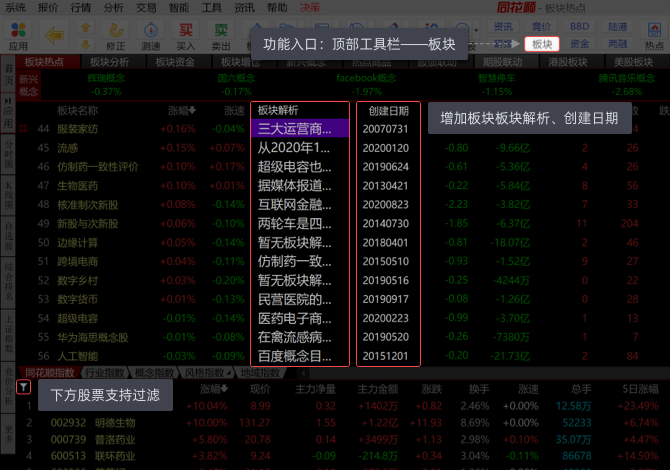Select the 概念指数 bottom tab

pos(154,373)
